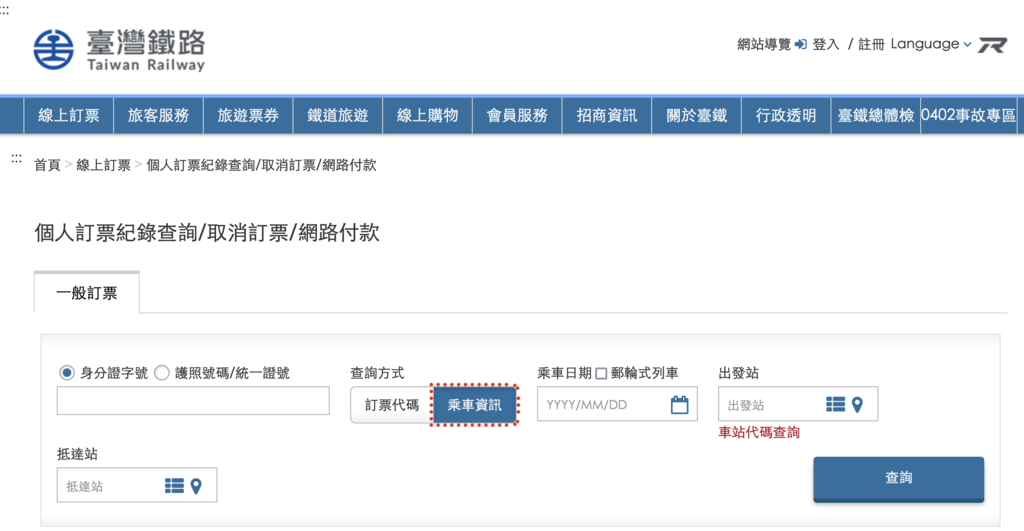Open the 旅遊票券 navigation menu
This screenshot has width=1024, height=531.
pyautogui.click(x=248, y=116)
